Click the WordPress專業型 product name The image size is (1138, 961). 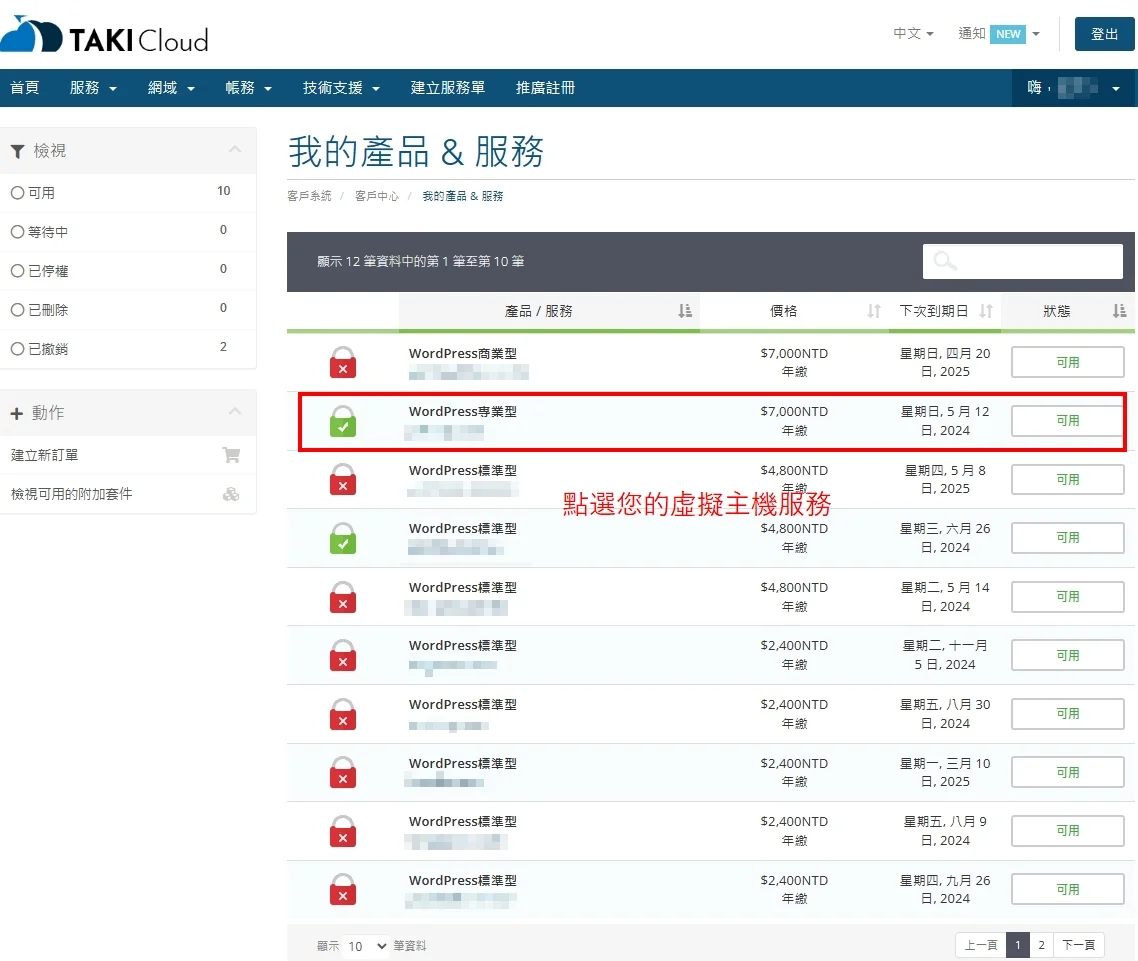[x=463, y=412]
